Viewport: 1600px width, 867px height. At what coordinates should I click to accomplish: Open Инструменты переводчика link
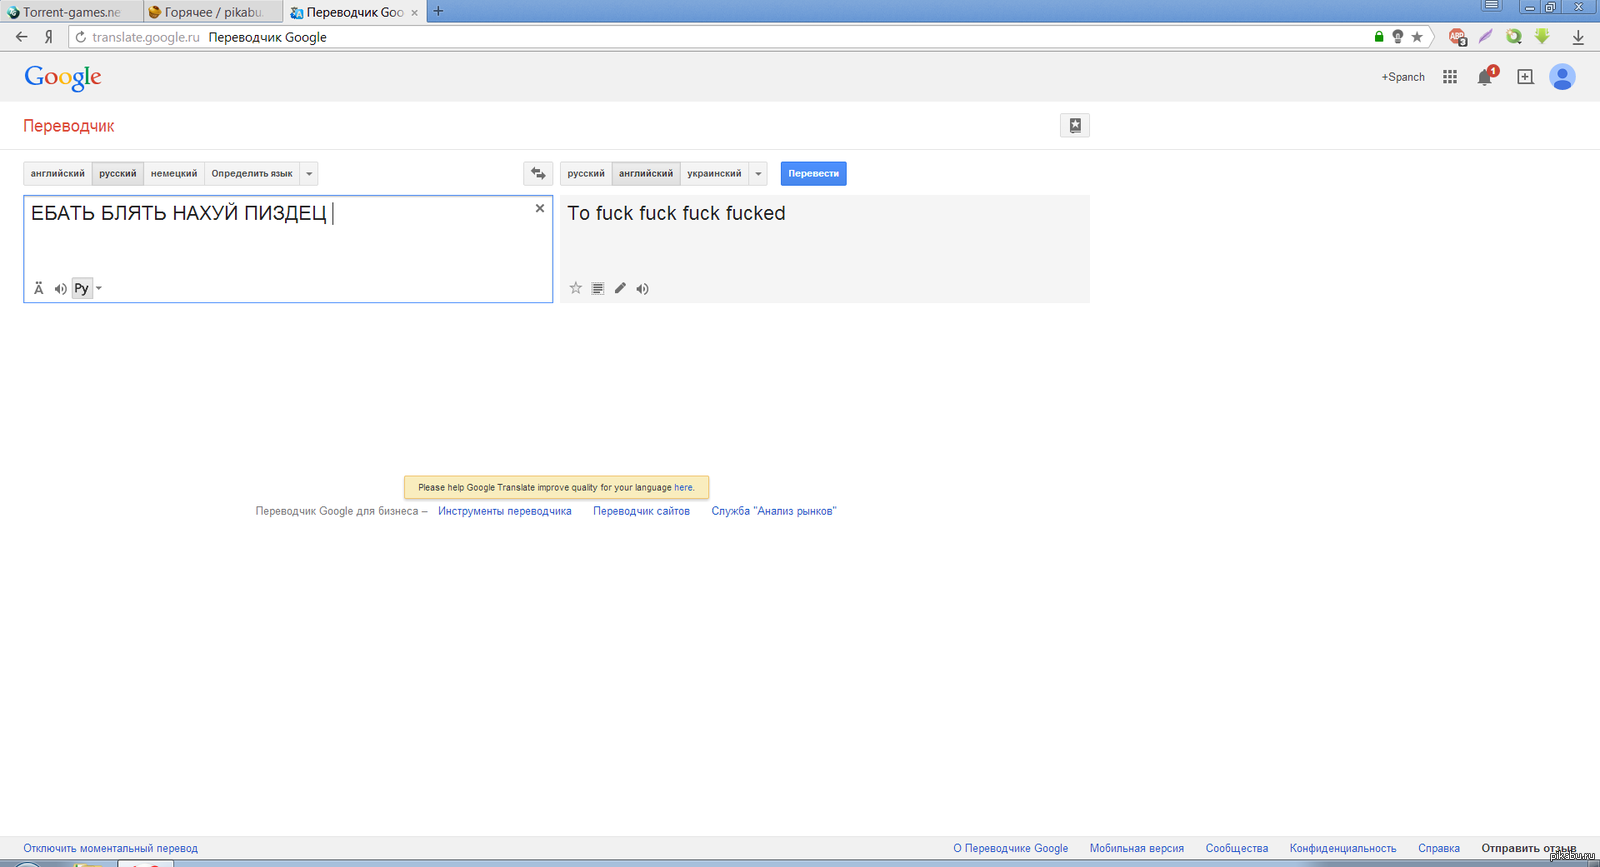tap(505, 511)
